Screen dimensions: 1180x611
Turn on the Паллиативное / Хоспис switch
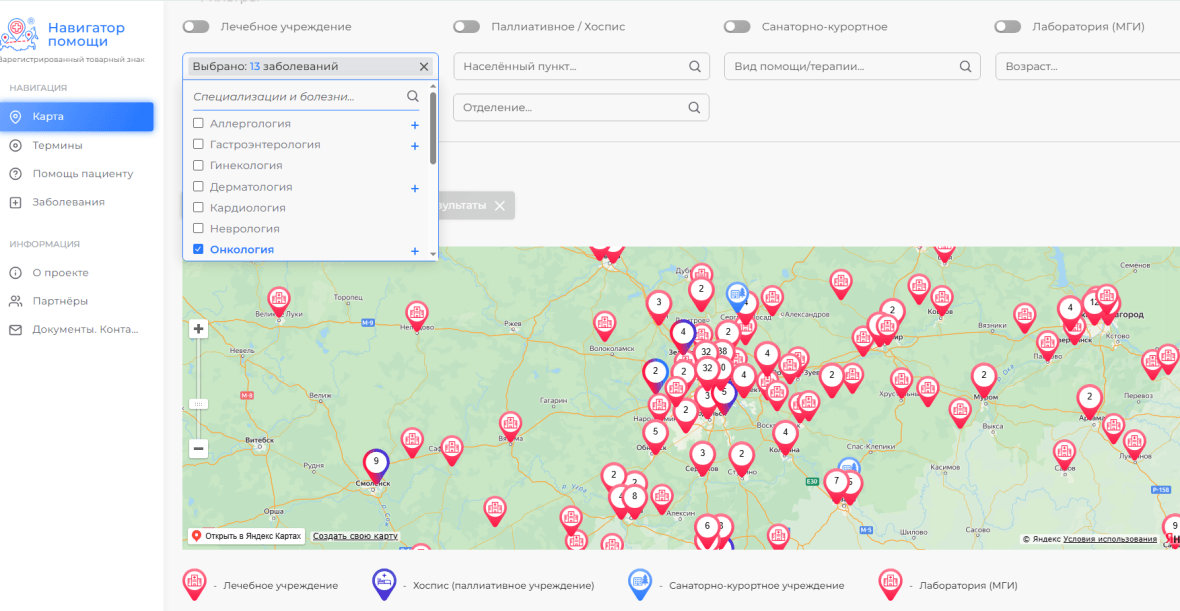click(467, 27)
